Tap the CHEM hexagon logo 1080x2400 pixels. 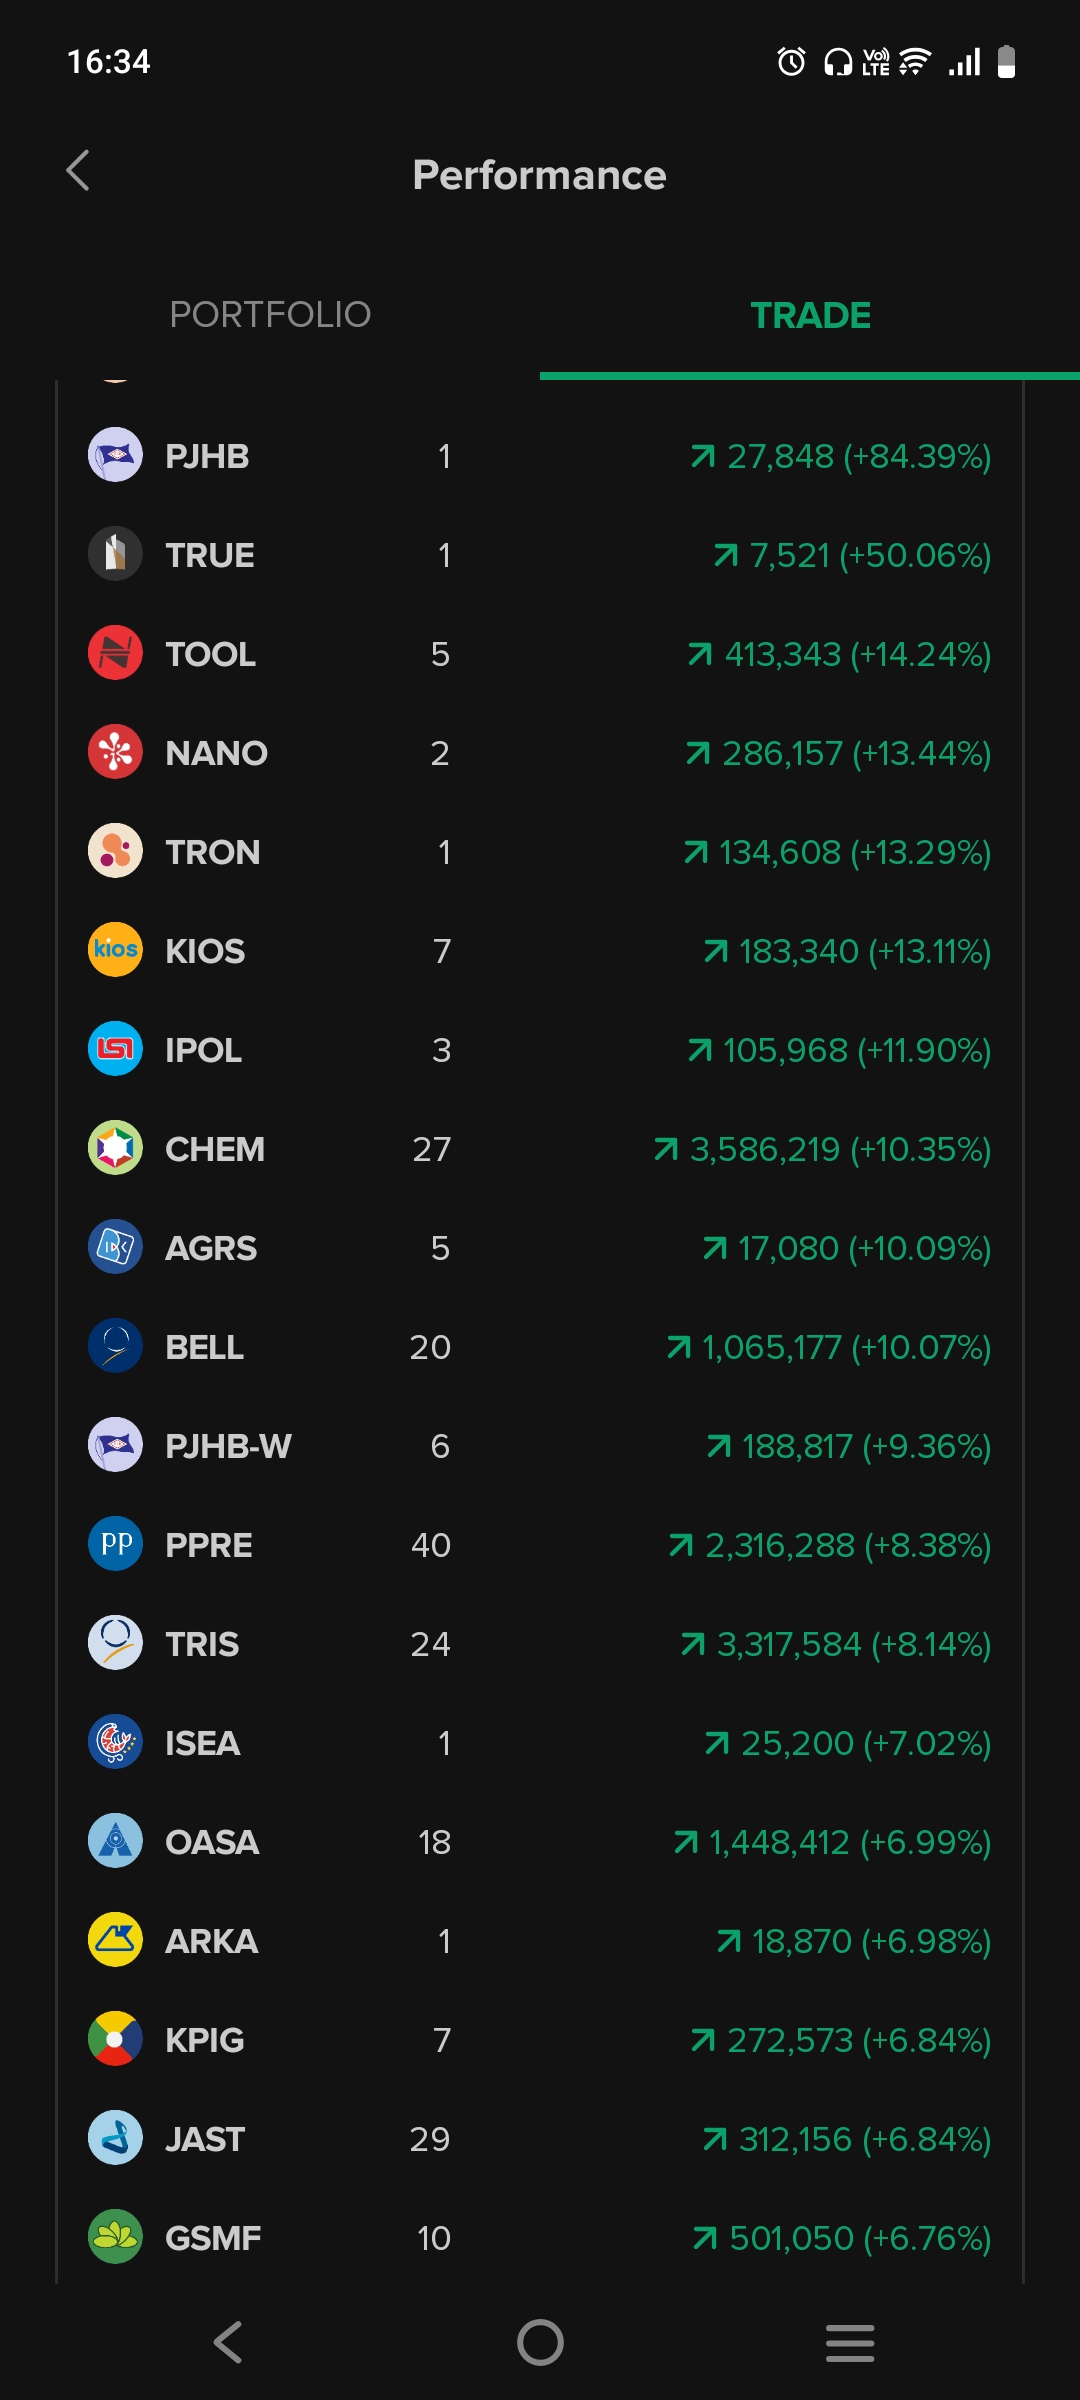115,1148
